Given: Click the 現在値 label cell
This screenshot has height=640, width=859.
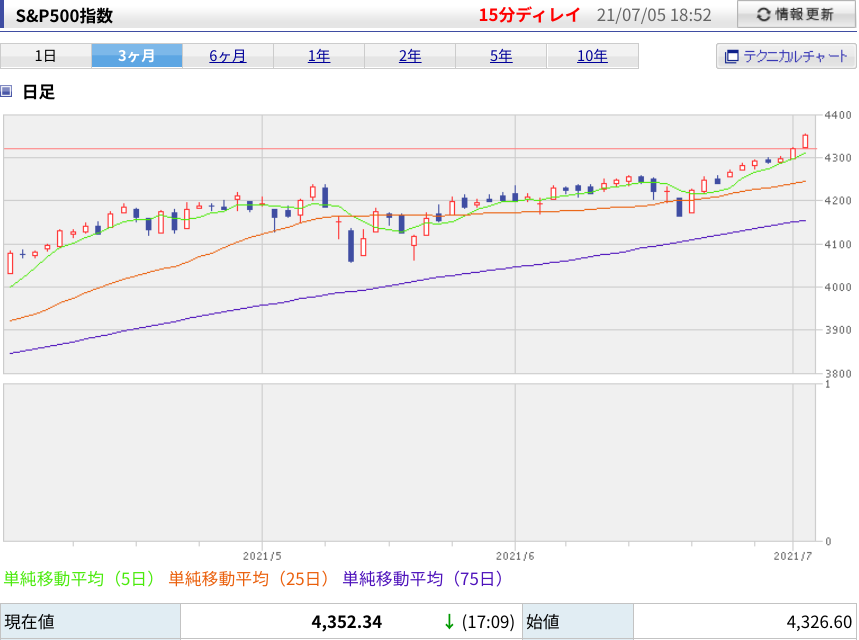Looking at the screenshot, I should pyautogui.click(x=90, y=622).
